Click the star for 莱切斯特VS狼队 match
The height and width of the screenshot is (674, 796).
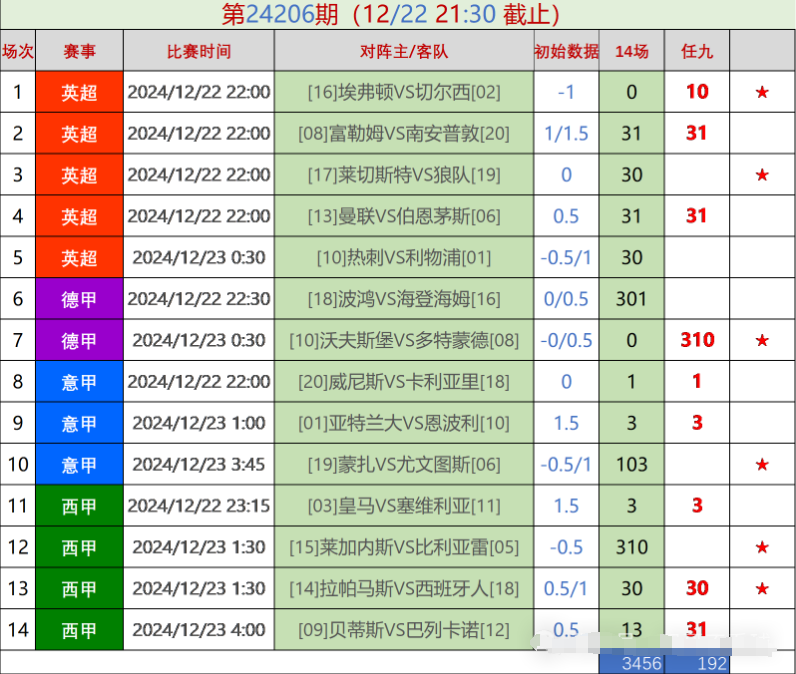[x=762, y=175]
